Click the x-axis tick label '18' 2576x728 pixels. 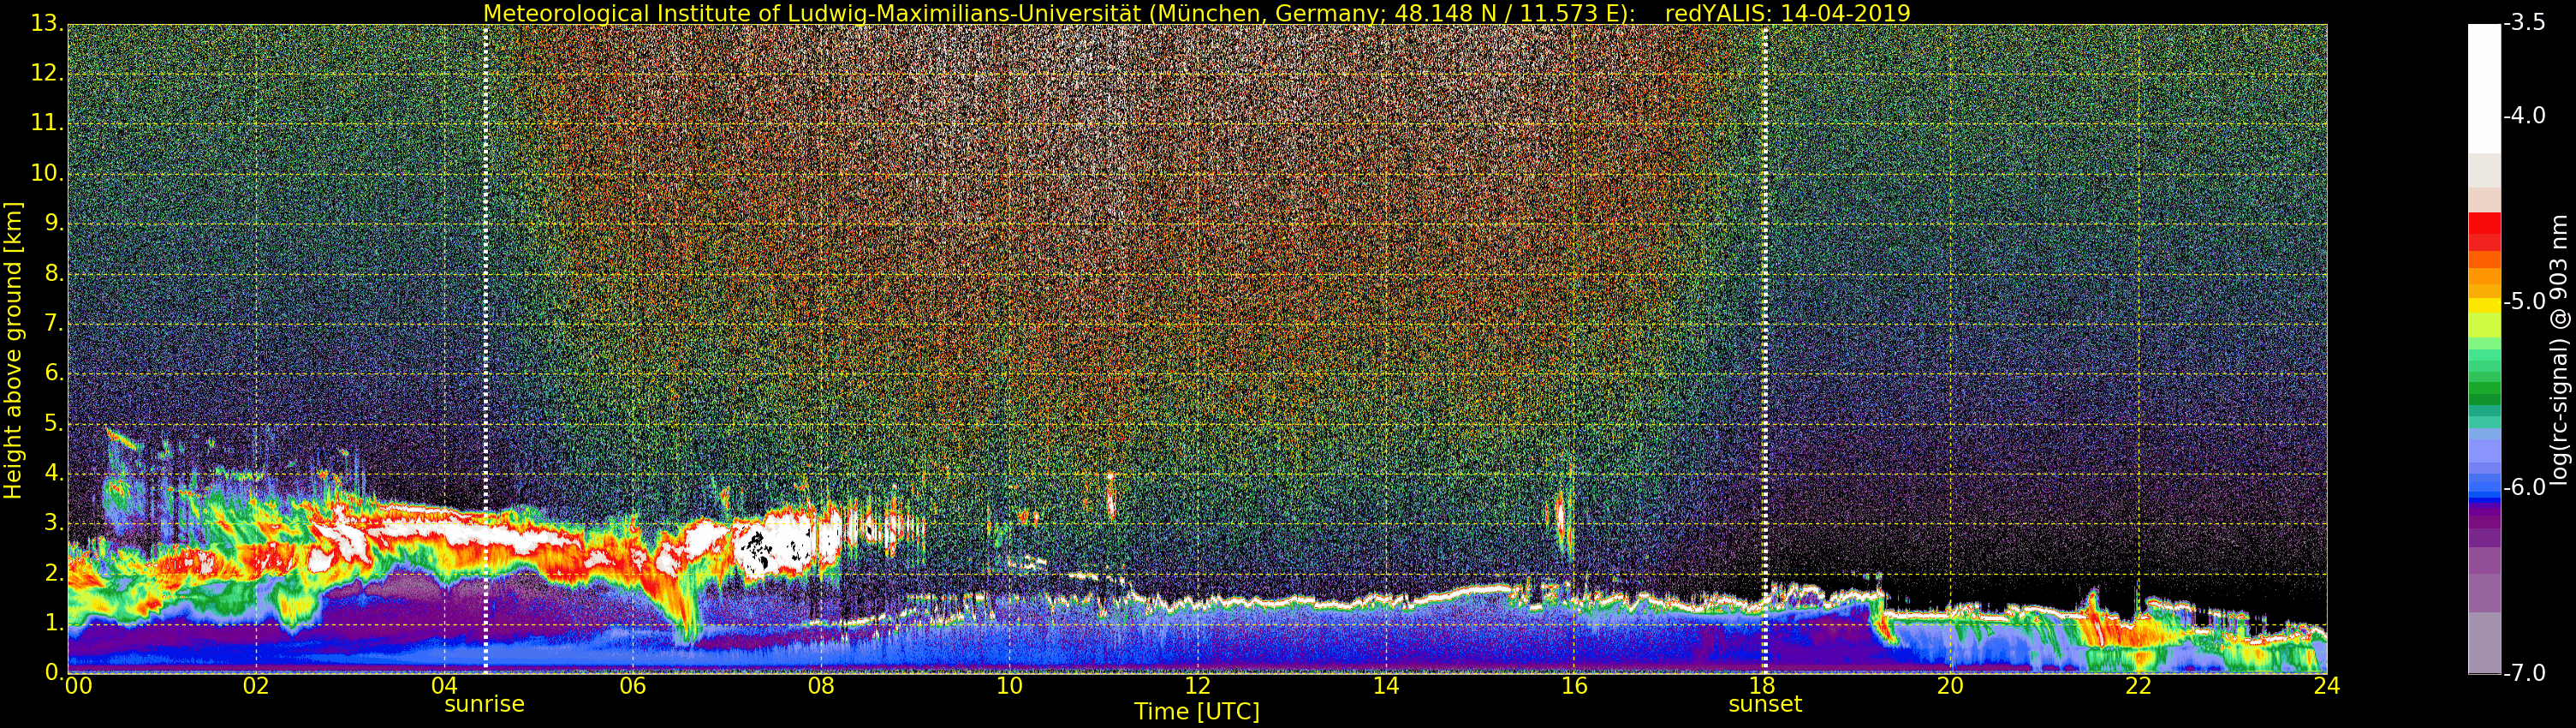1761,685
